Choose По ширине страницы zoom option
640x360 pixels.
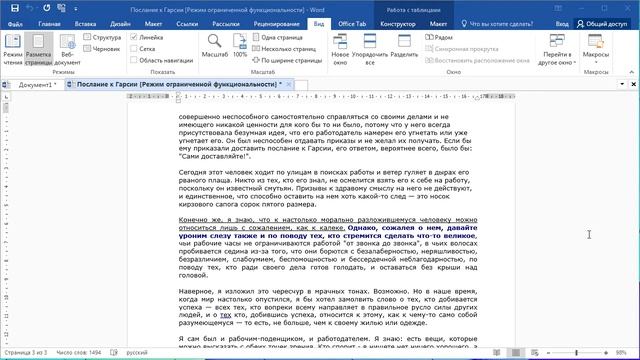(287, 60)
